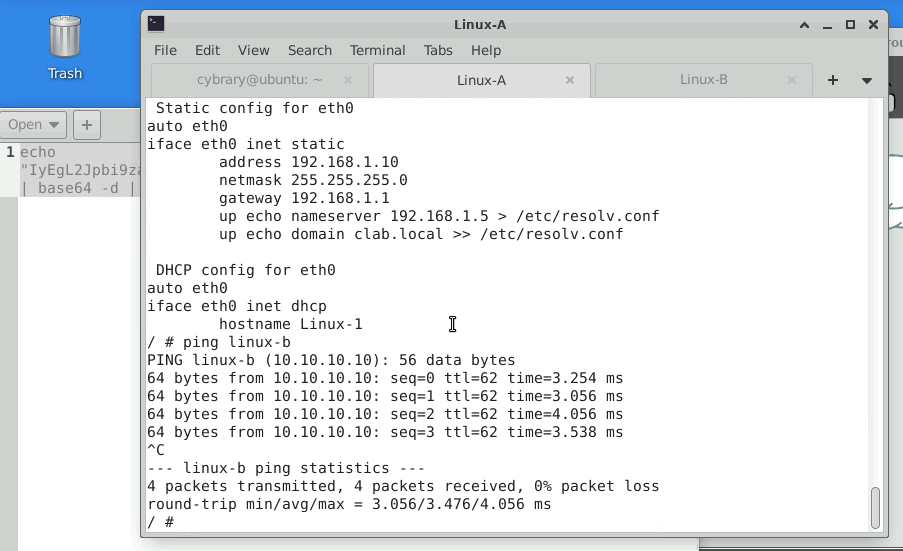This screenshot has width=903, height=551.
Task: Switch to the cybrary@ubuntu tab
Action: coord(259,80)
